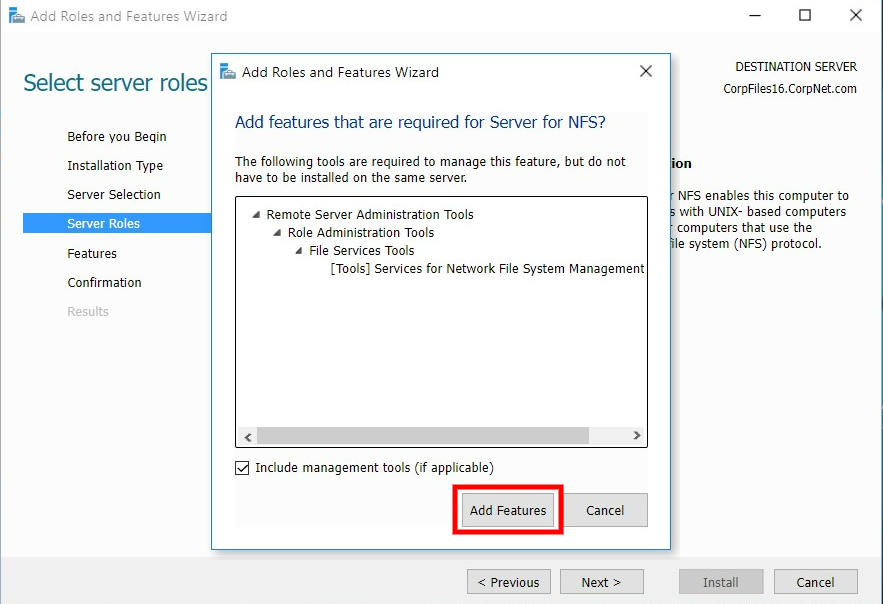
Task: Click the Add Roles and Features Wizard window icon
Action: pos(14,16)
